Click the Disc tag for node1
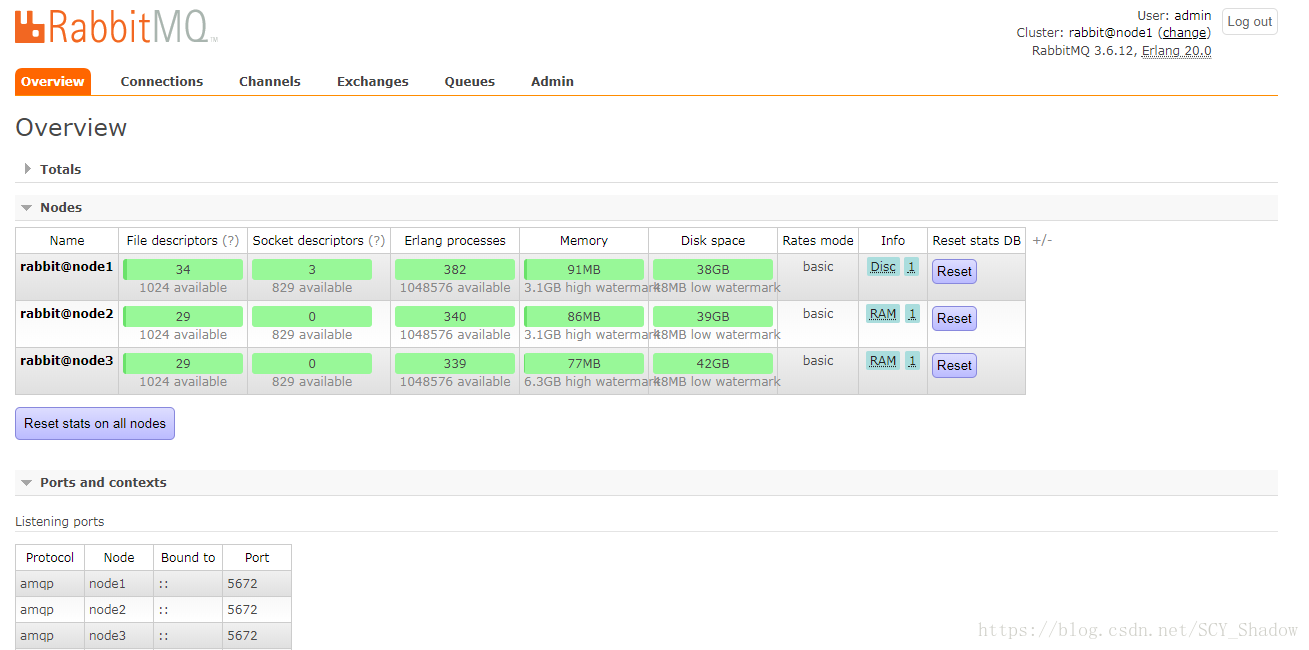The height and width of the screenshot is (650, 1309). pyautogui.click(x=883, y=267)
